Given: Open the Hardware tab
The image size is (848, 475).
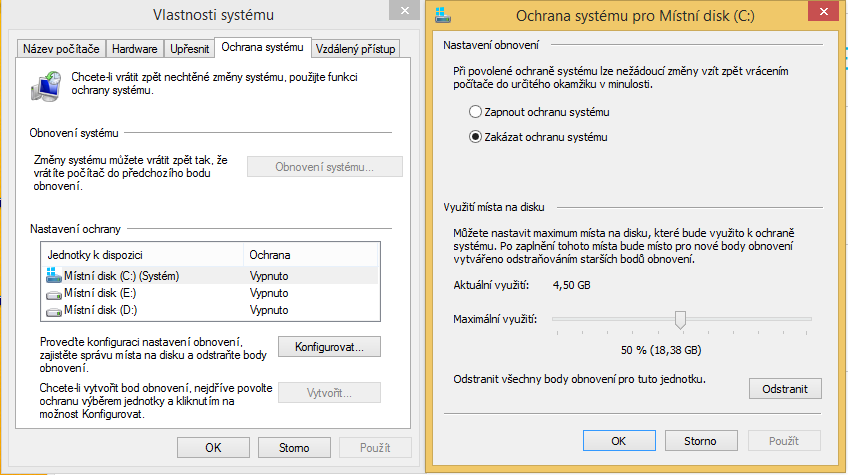Looking at the screenshot, I should click(x=134, y=48).
